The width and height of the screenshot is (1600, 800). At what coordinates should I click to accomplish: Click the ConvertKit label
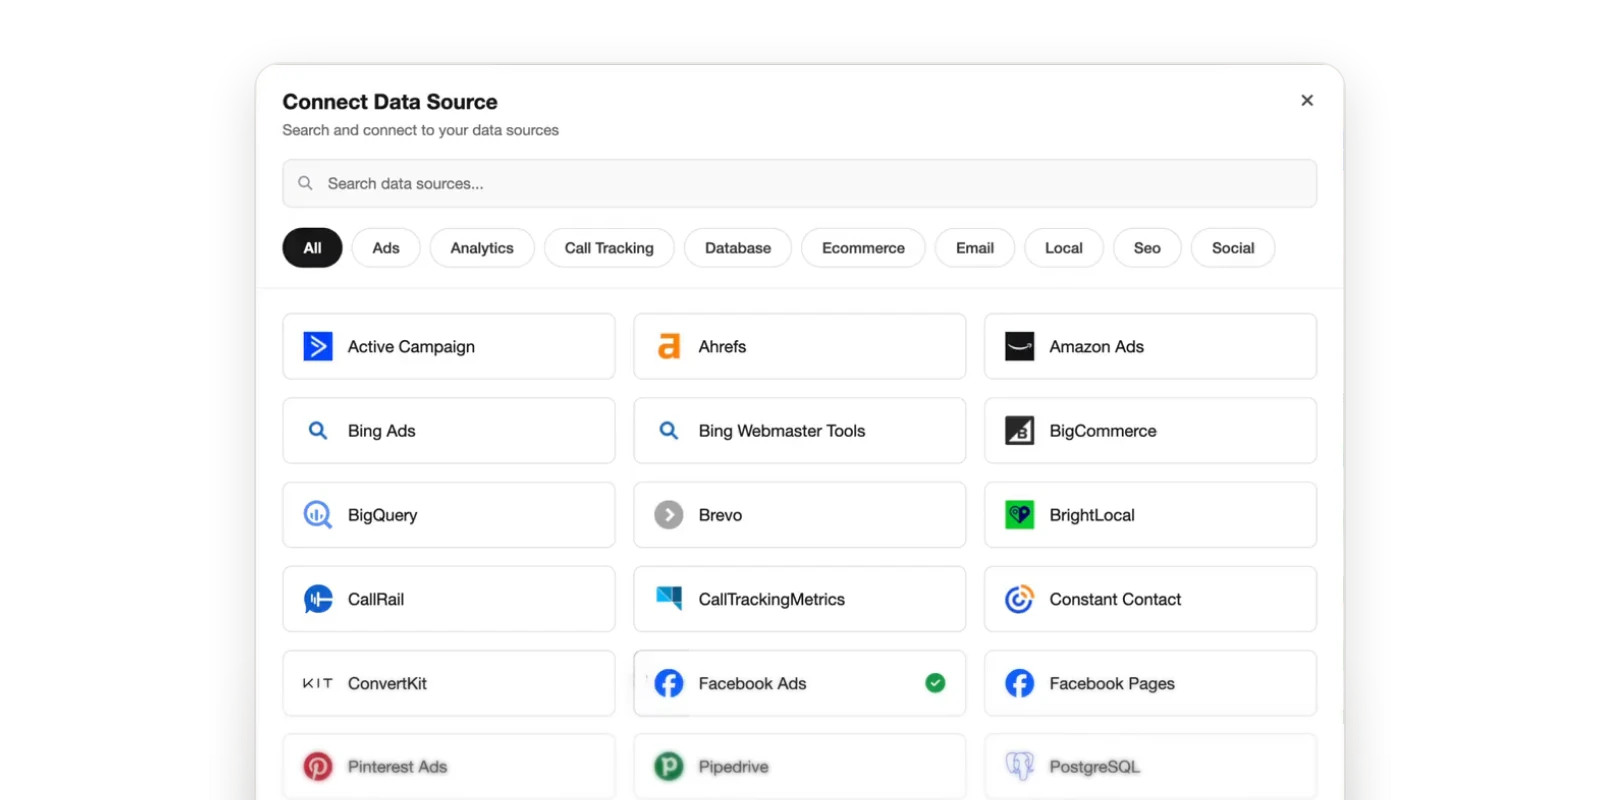pyautogui.click(x=387, y=683)
